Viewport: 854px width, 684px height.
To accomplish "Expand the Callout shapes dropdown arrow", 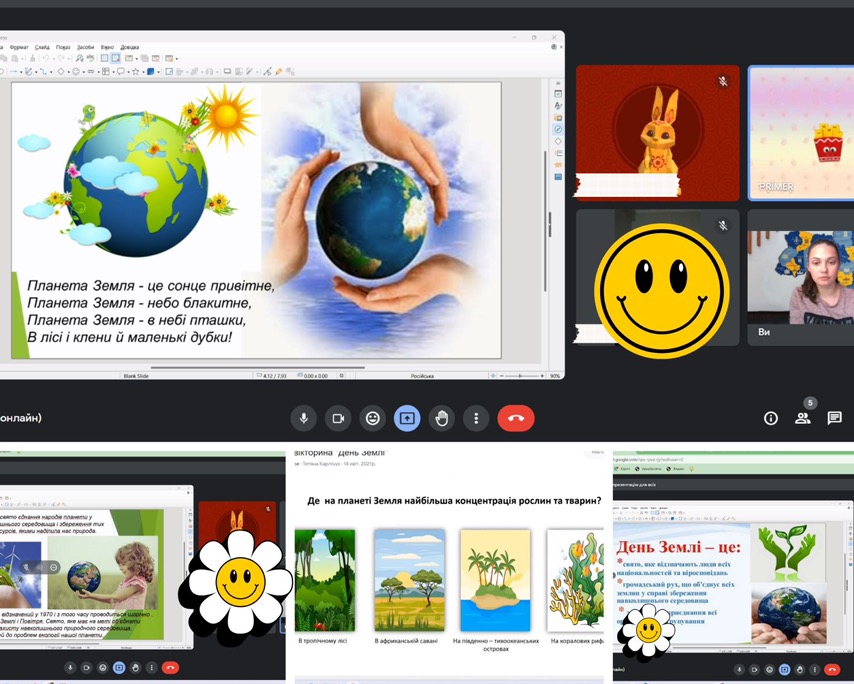I will click(x=128, y=71).
